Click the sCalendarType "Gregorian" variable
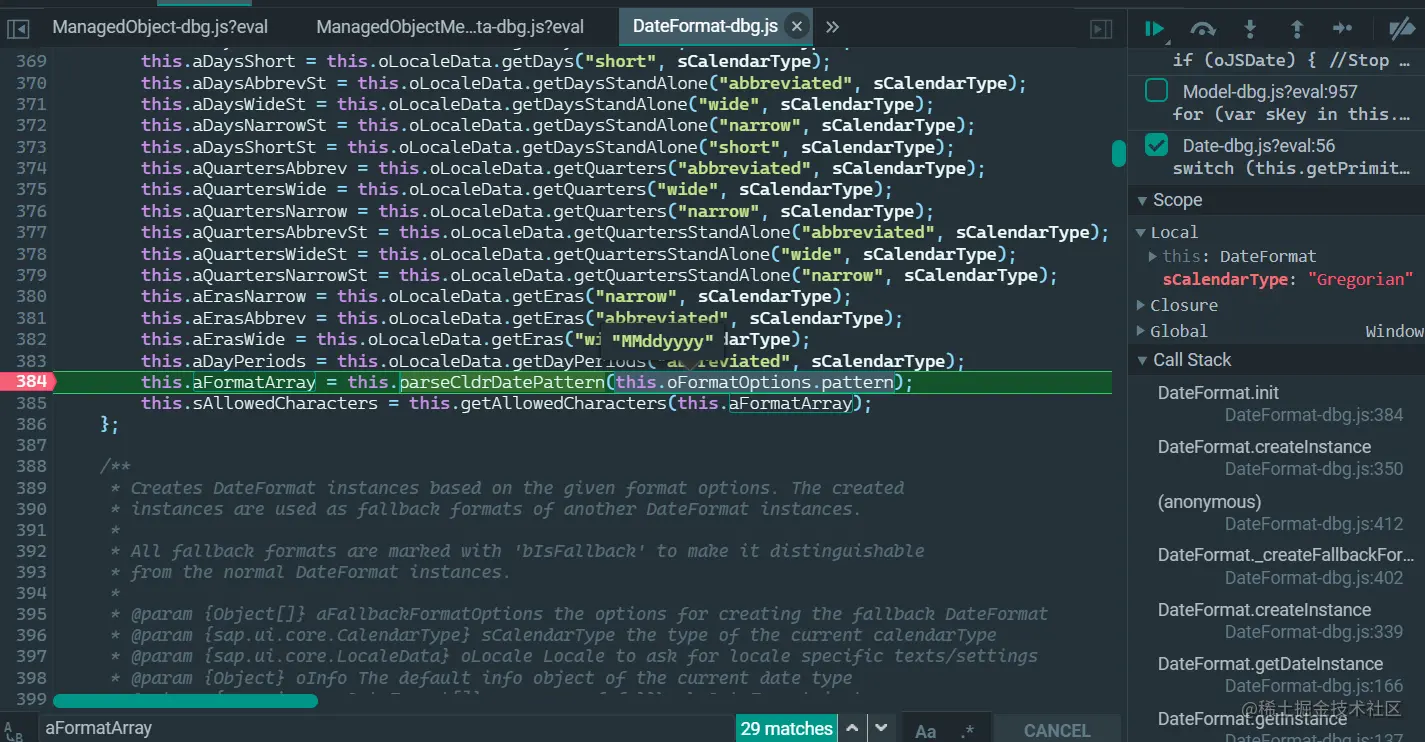Image resolution: width=1425 pixels, height=742 pixels. (1288, 280)
